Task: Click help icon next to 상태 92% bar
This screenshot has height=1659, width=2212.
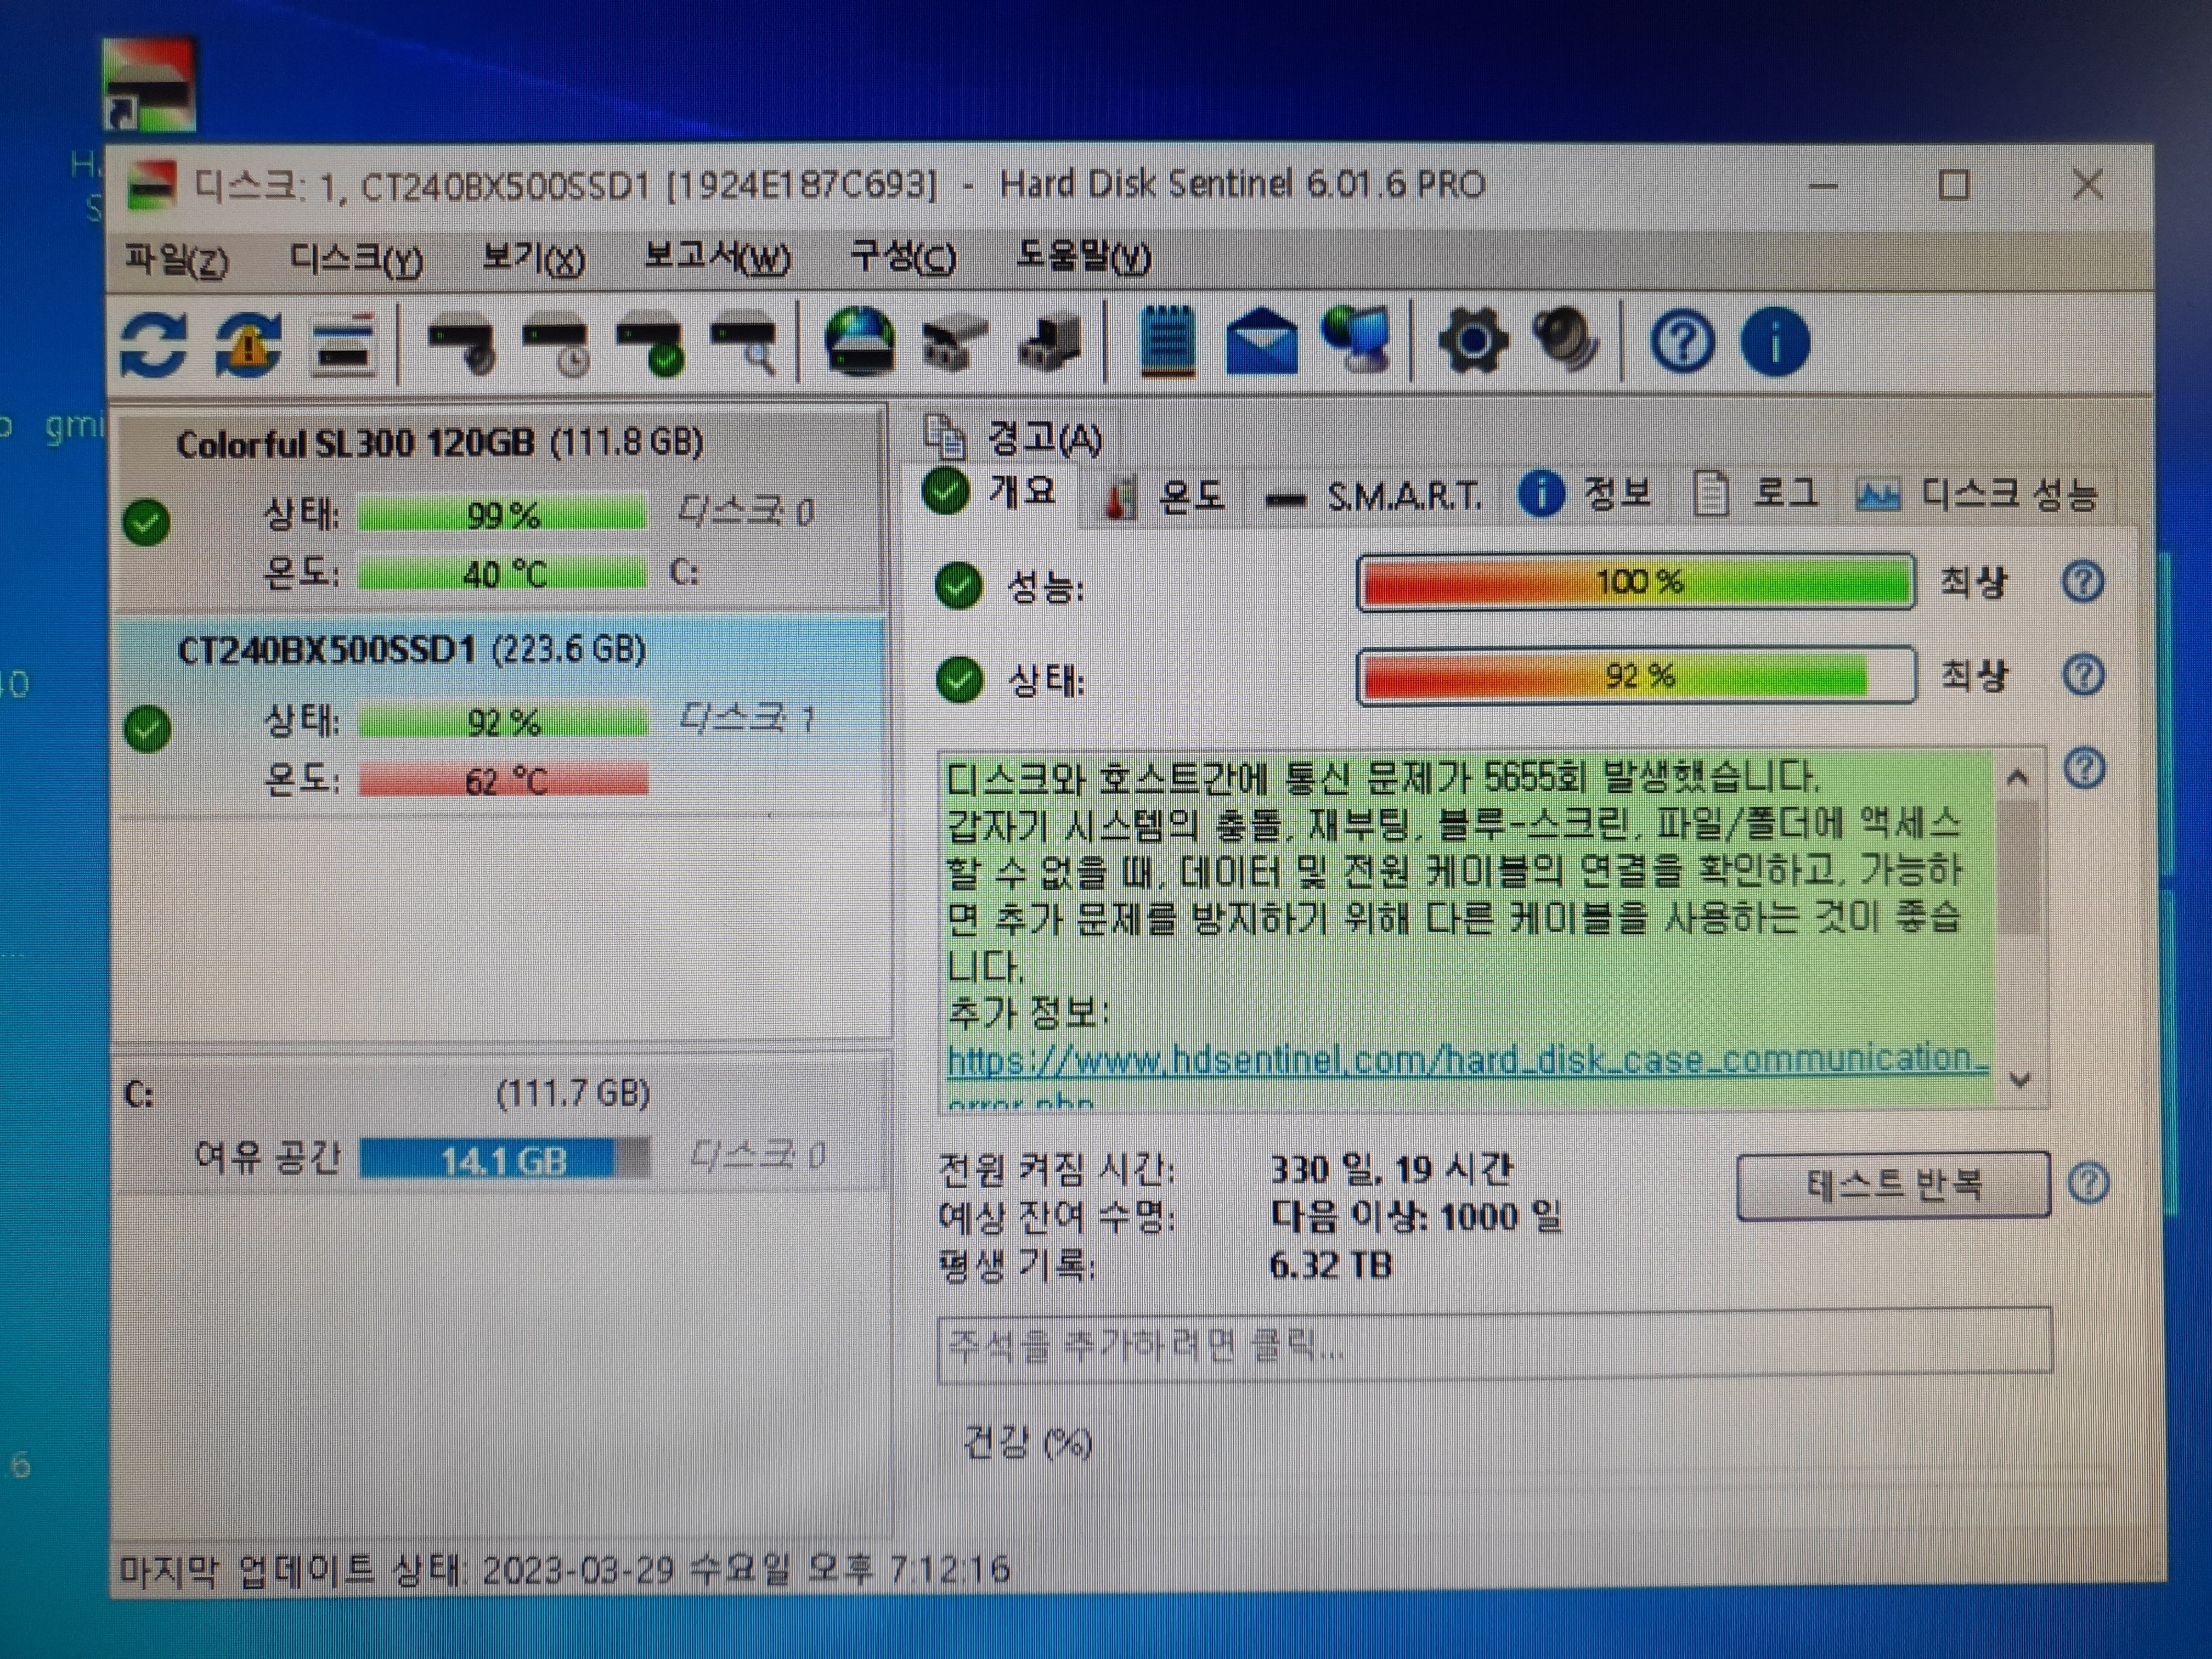Action: (x=2084, y=675)
